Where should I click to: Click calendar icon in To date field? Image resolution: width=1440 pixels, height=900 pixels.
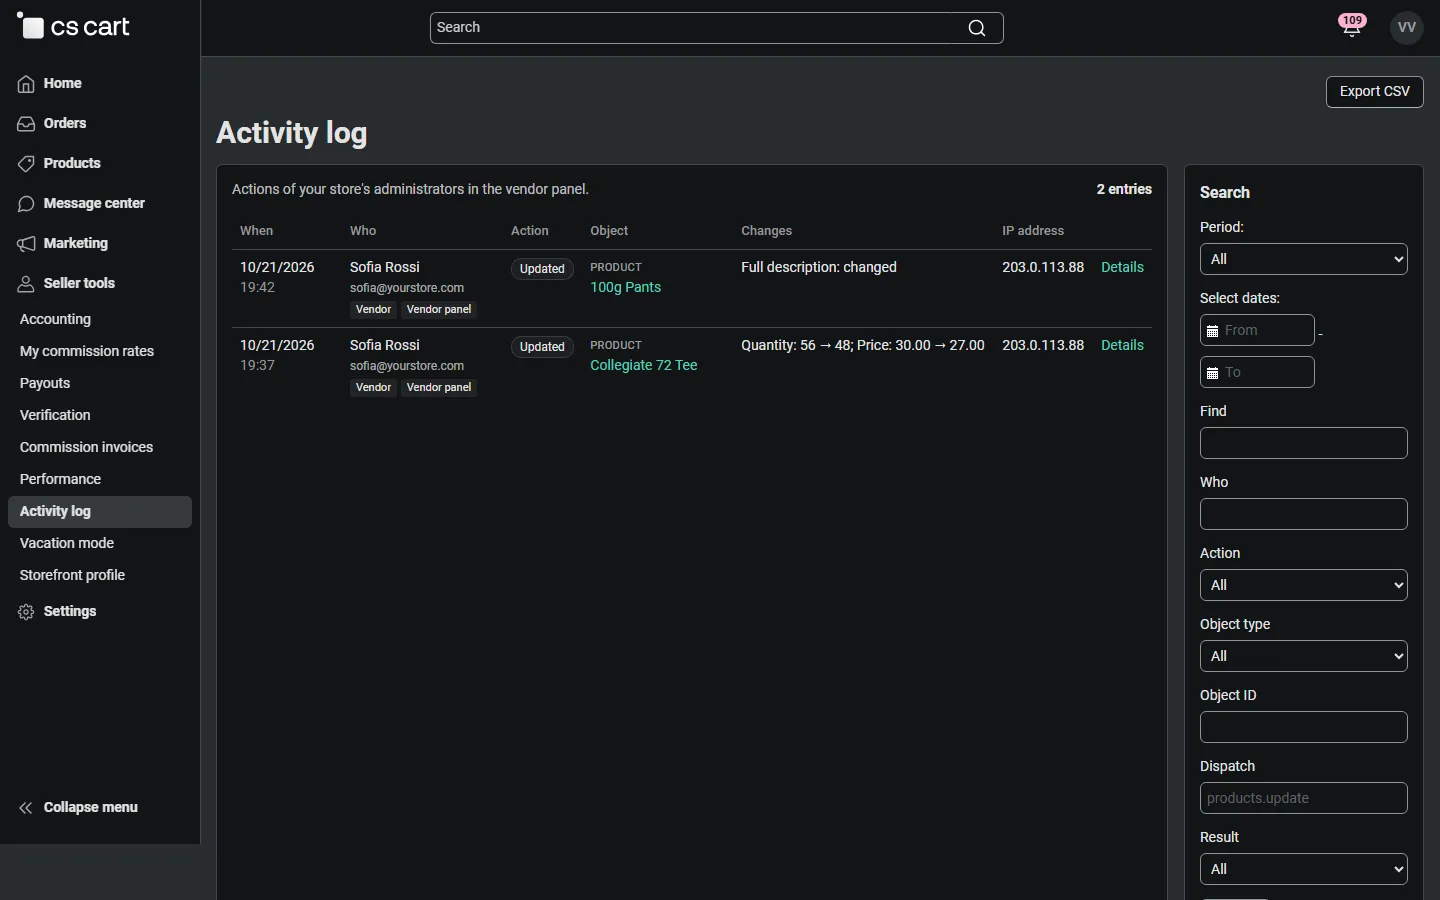pos(1212,373)
